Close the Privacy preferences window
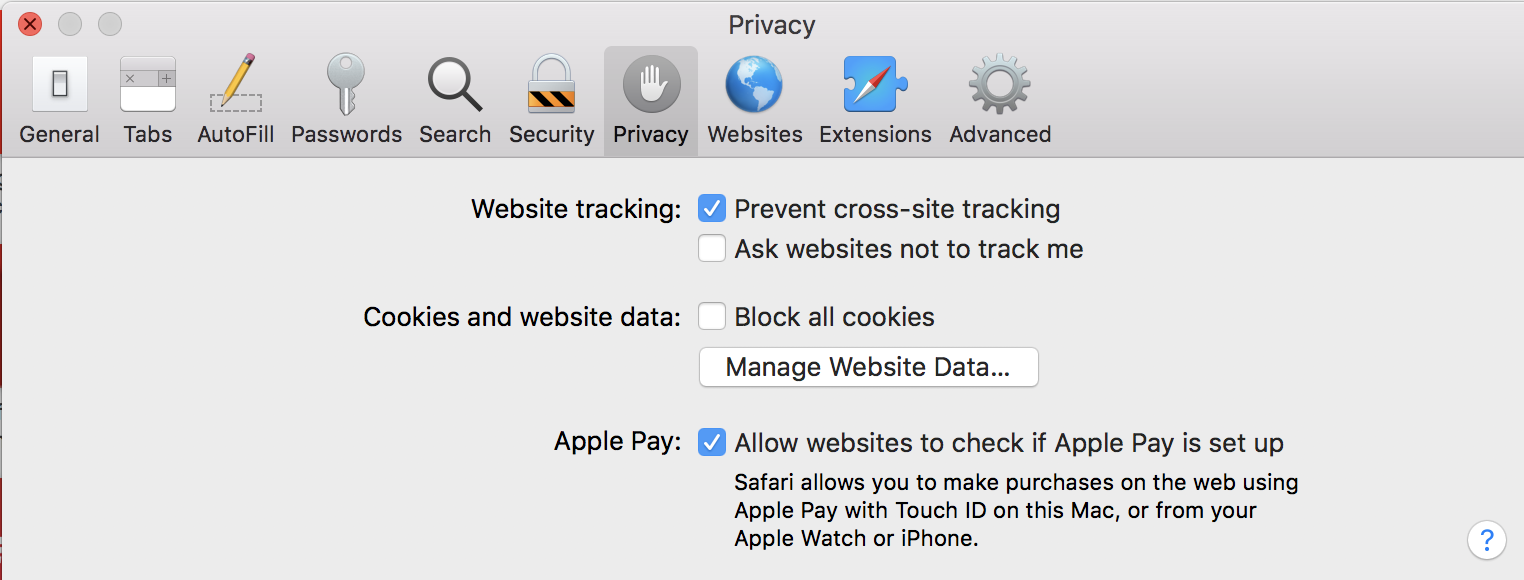 (x=30, y=24)
